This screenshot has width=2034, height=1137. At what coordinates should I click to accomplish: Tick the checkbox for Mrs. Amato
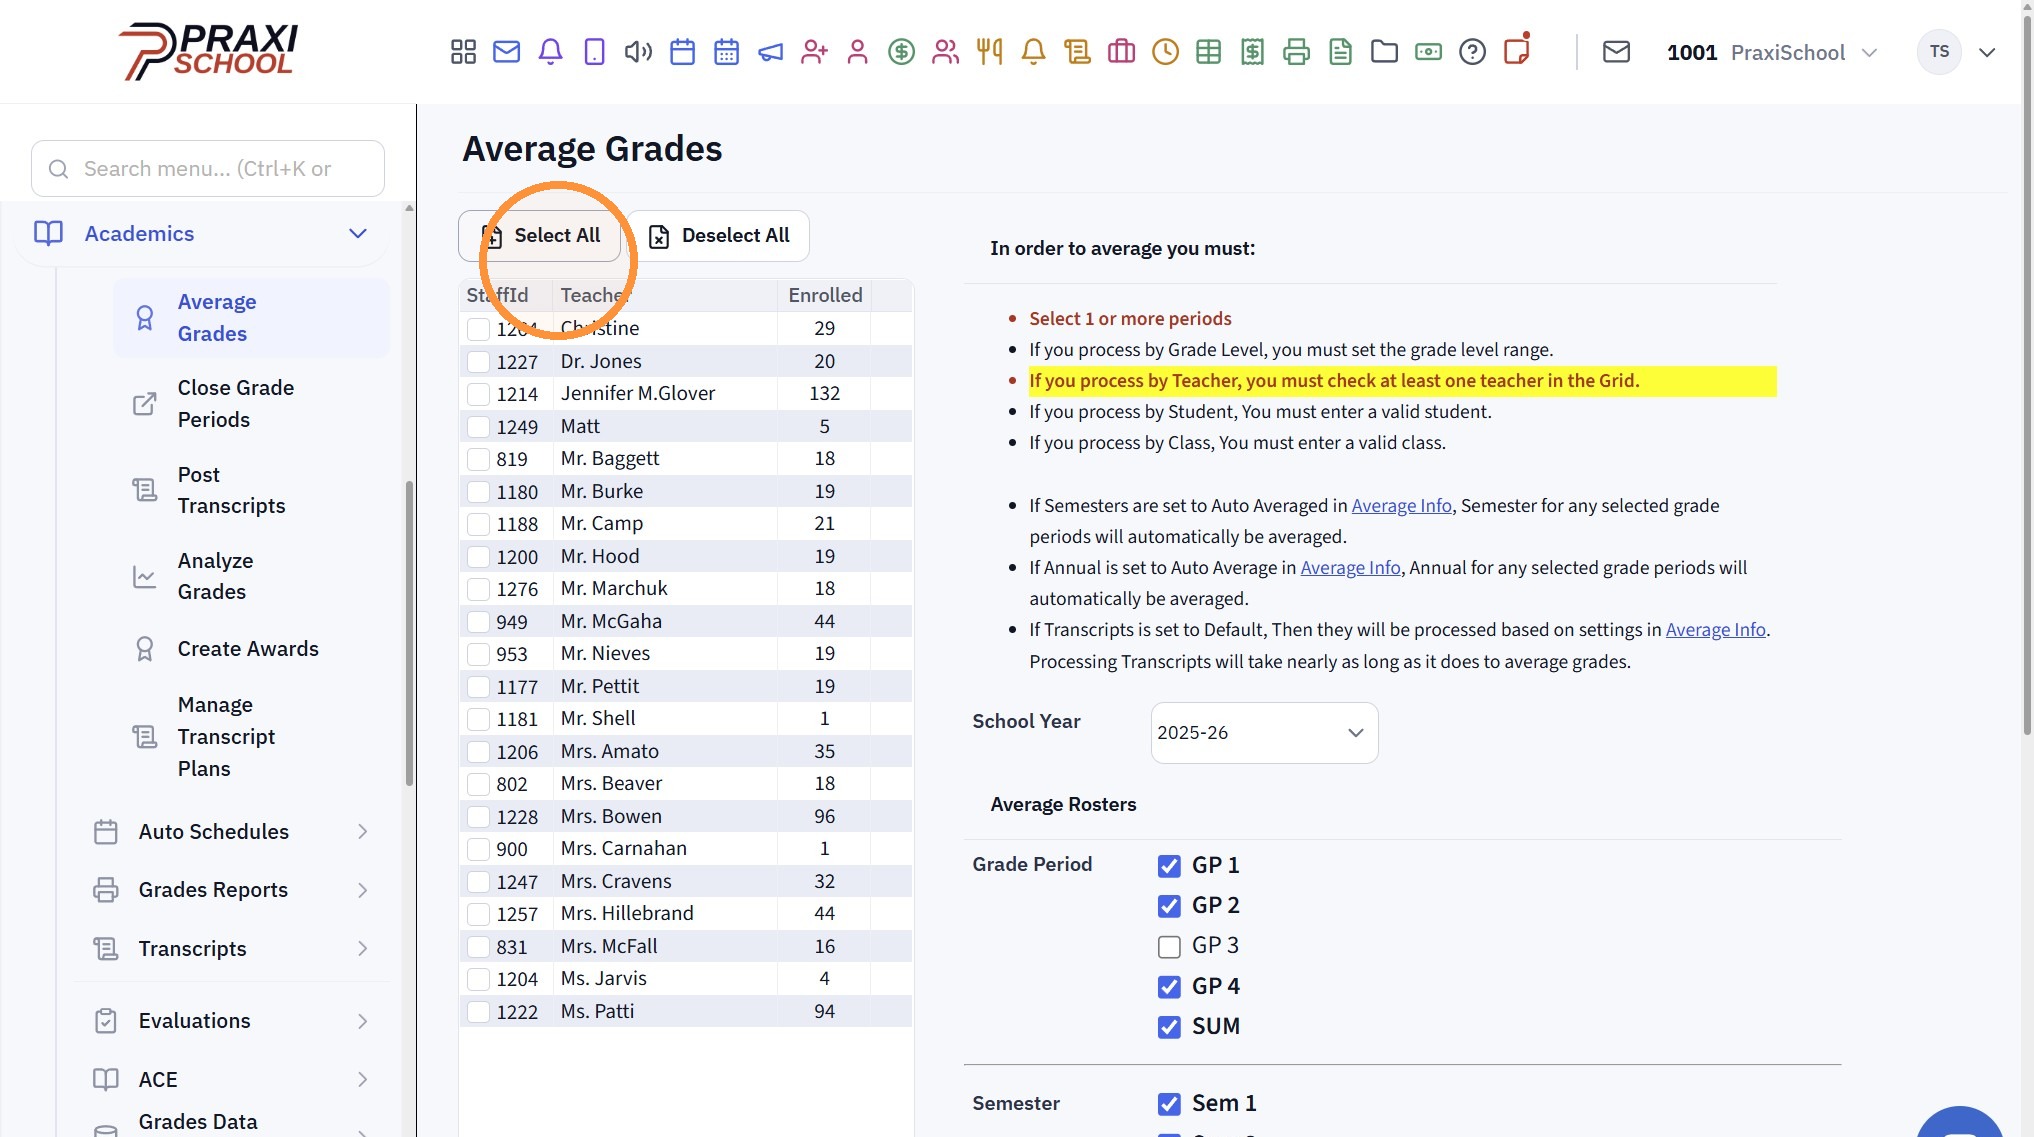(x=479, y=752)
